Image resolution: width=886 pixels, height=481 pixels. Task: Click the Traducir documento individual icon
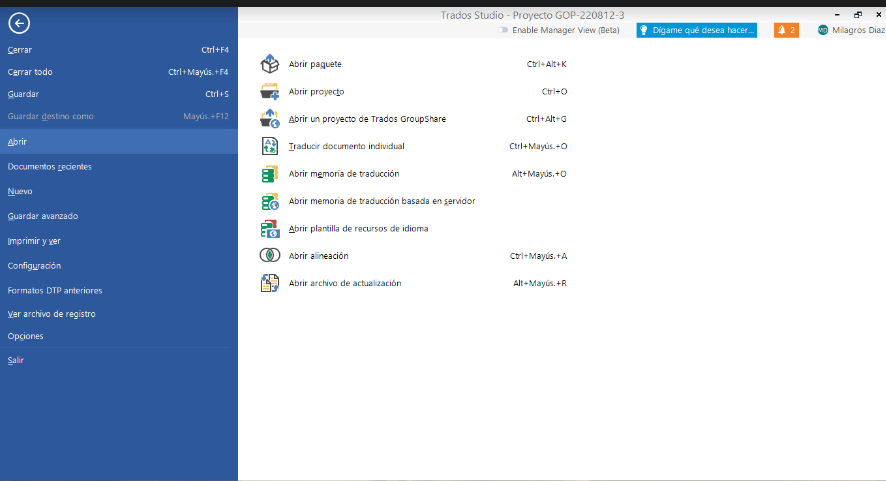270,146
